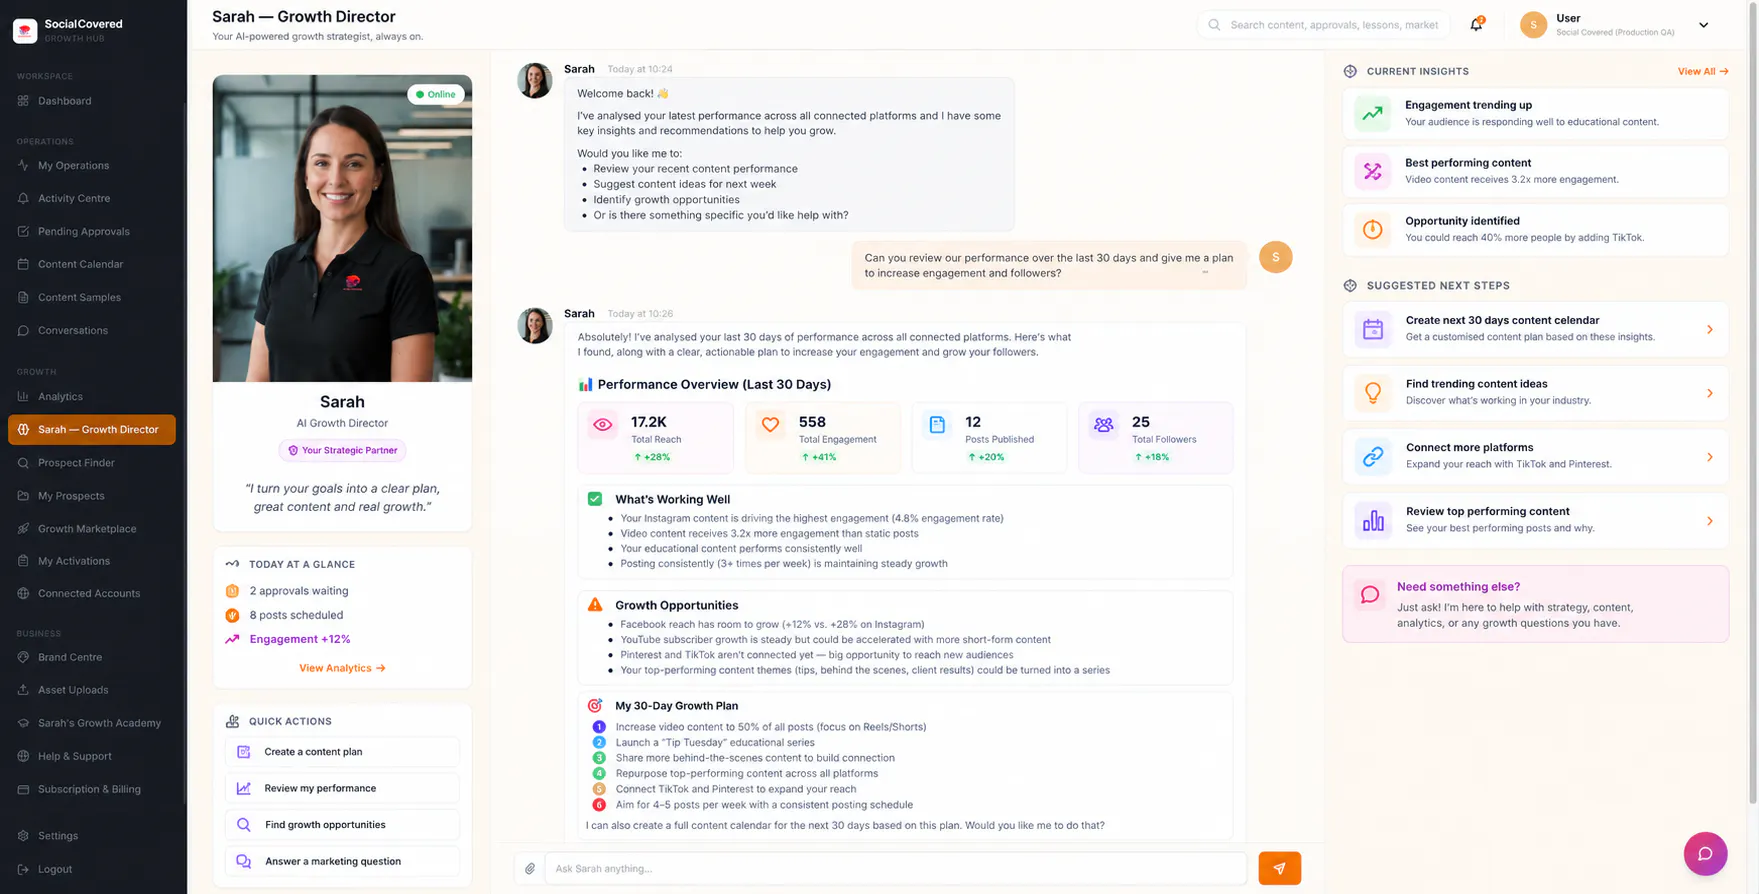Image resolution: width=1759 pixels, height=894 pixels.
Task: Click the '2 approvals waiting' text
Action: coord(299,591)
